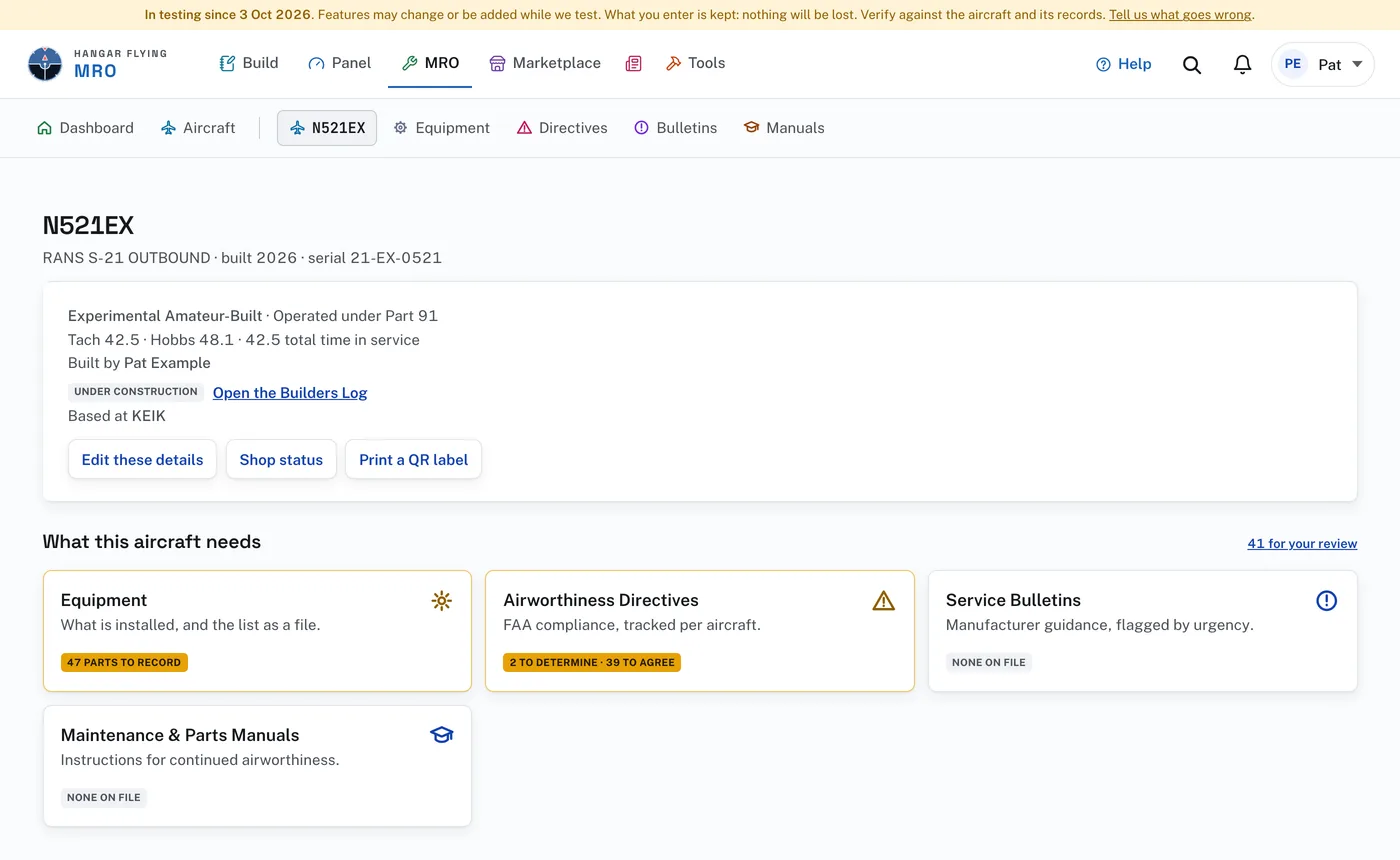
Task: Click the Shop status button
Action: pyautogui.click(x=281, y=460)
